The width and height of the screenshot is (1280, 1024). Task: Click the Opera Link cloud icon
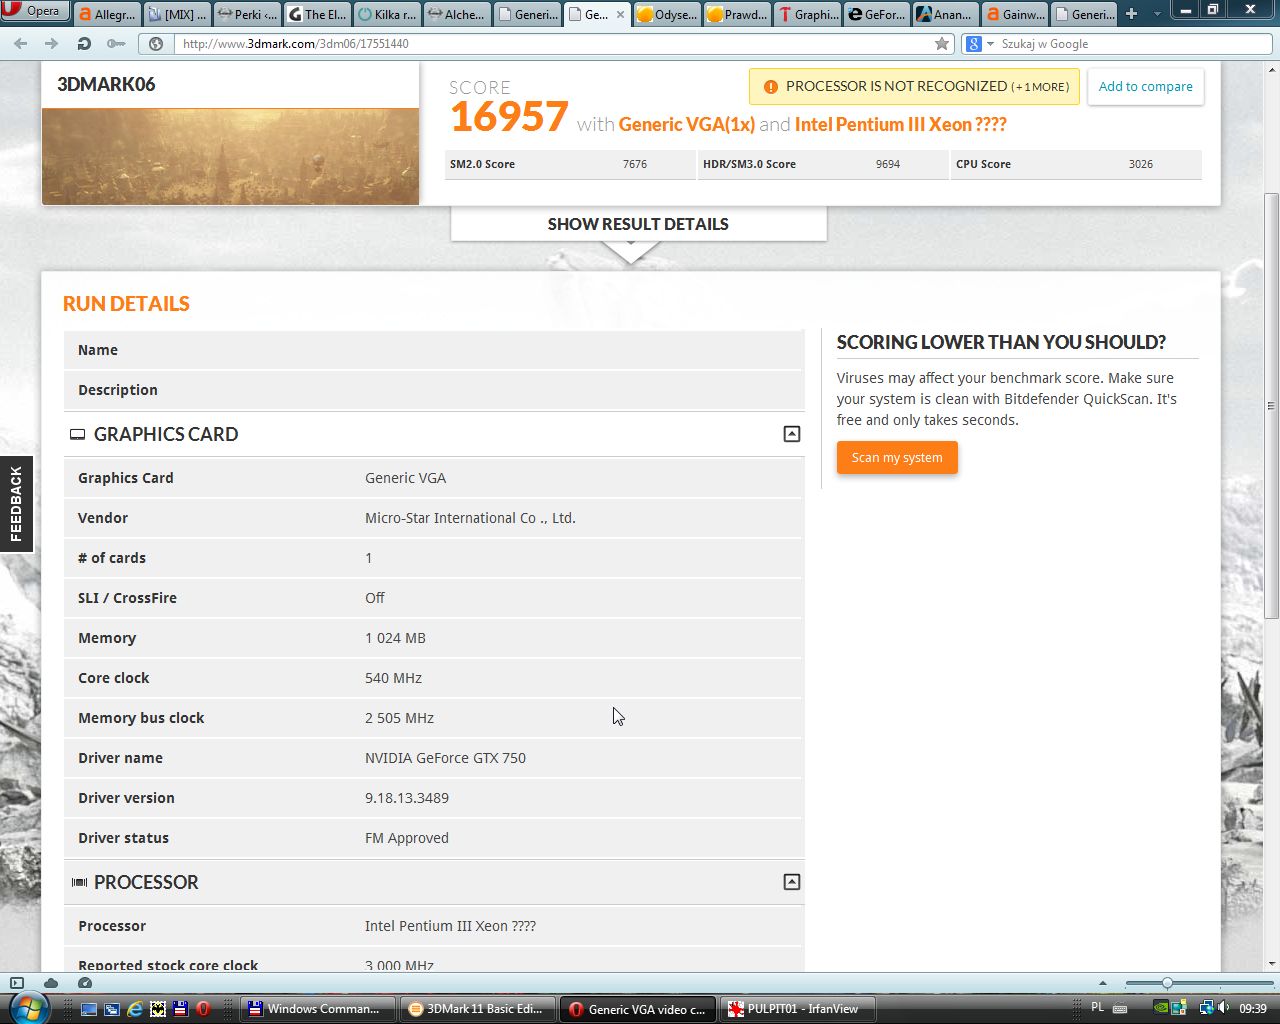click(x=51, y=983)
